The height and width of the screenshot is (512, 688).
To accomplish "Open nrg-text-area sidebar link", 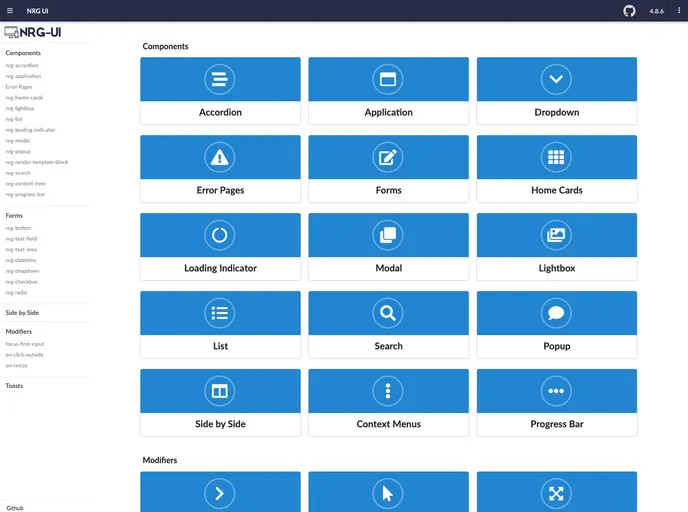I will tap(21, 250).
